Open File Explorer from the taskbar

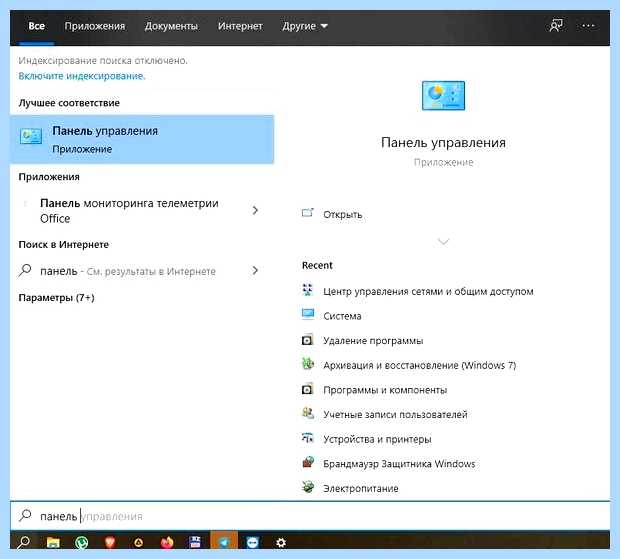click(53, 542)
